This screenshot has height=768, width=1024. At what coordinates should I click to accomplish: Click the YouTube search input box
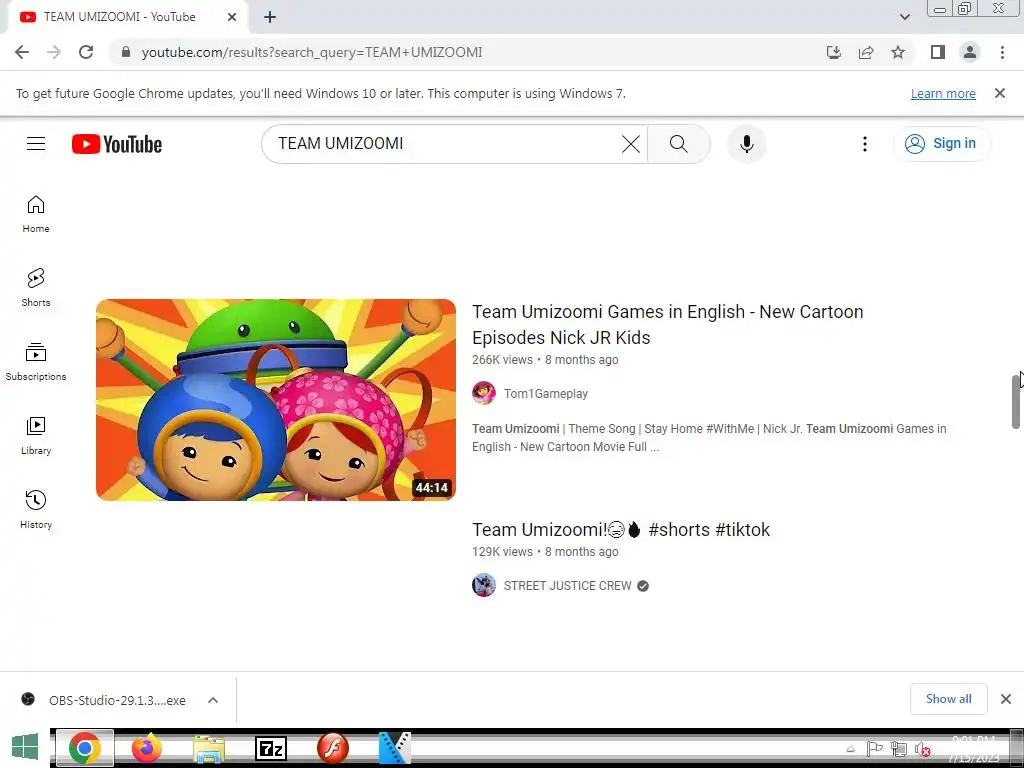pos(444,144)
